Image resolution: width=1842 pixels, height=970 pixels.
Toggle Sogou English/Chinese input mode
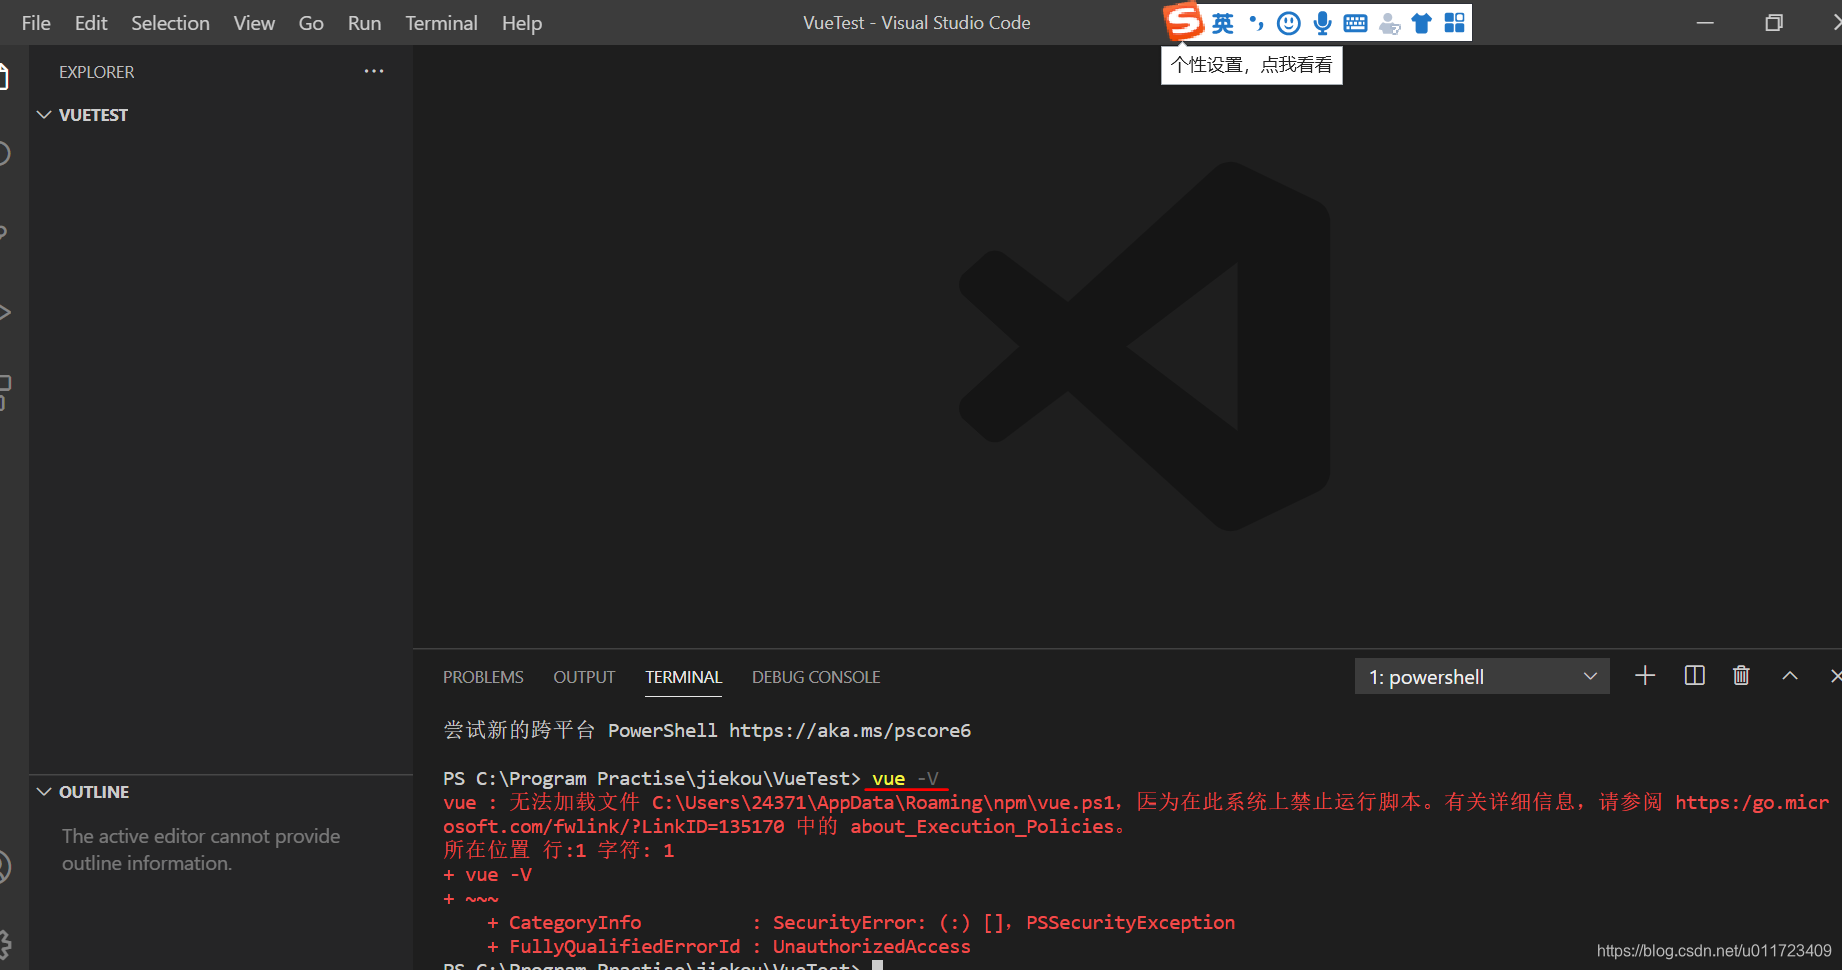1223,23
